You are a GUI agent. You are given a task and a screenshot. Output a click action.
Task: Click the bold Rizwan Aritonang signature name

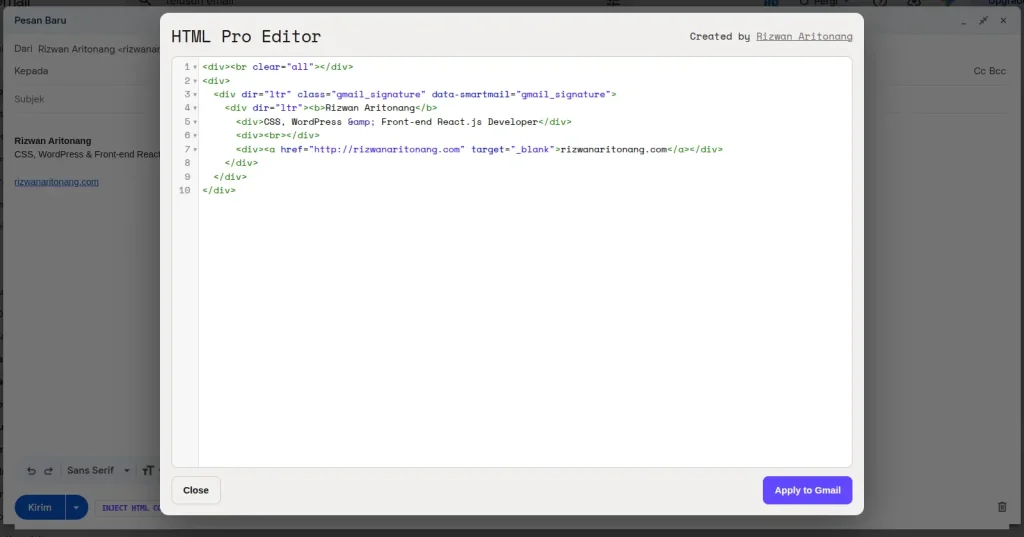(x=53, y=140)
